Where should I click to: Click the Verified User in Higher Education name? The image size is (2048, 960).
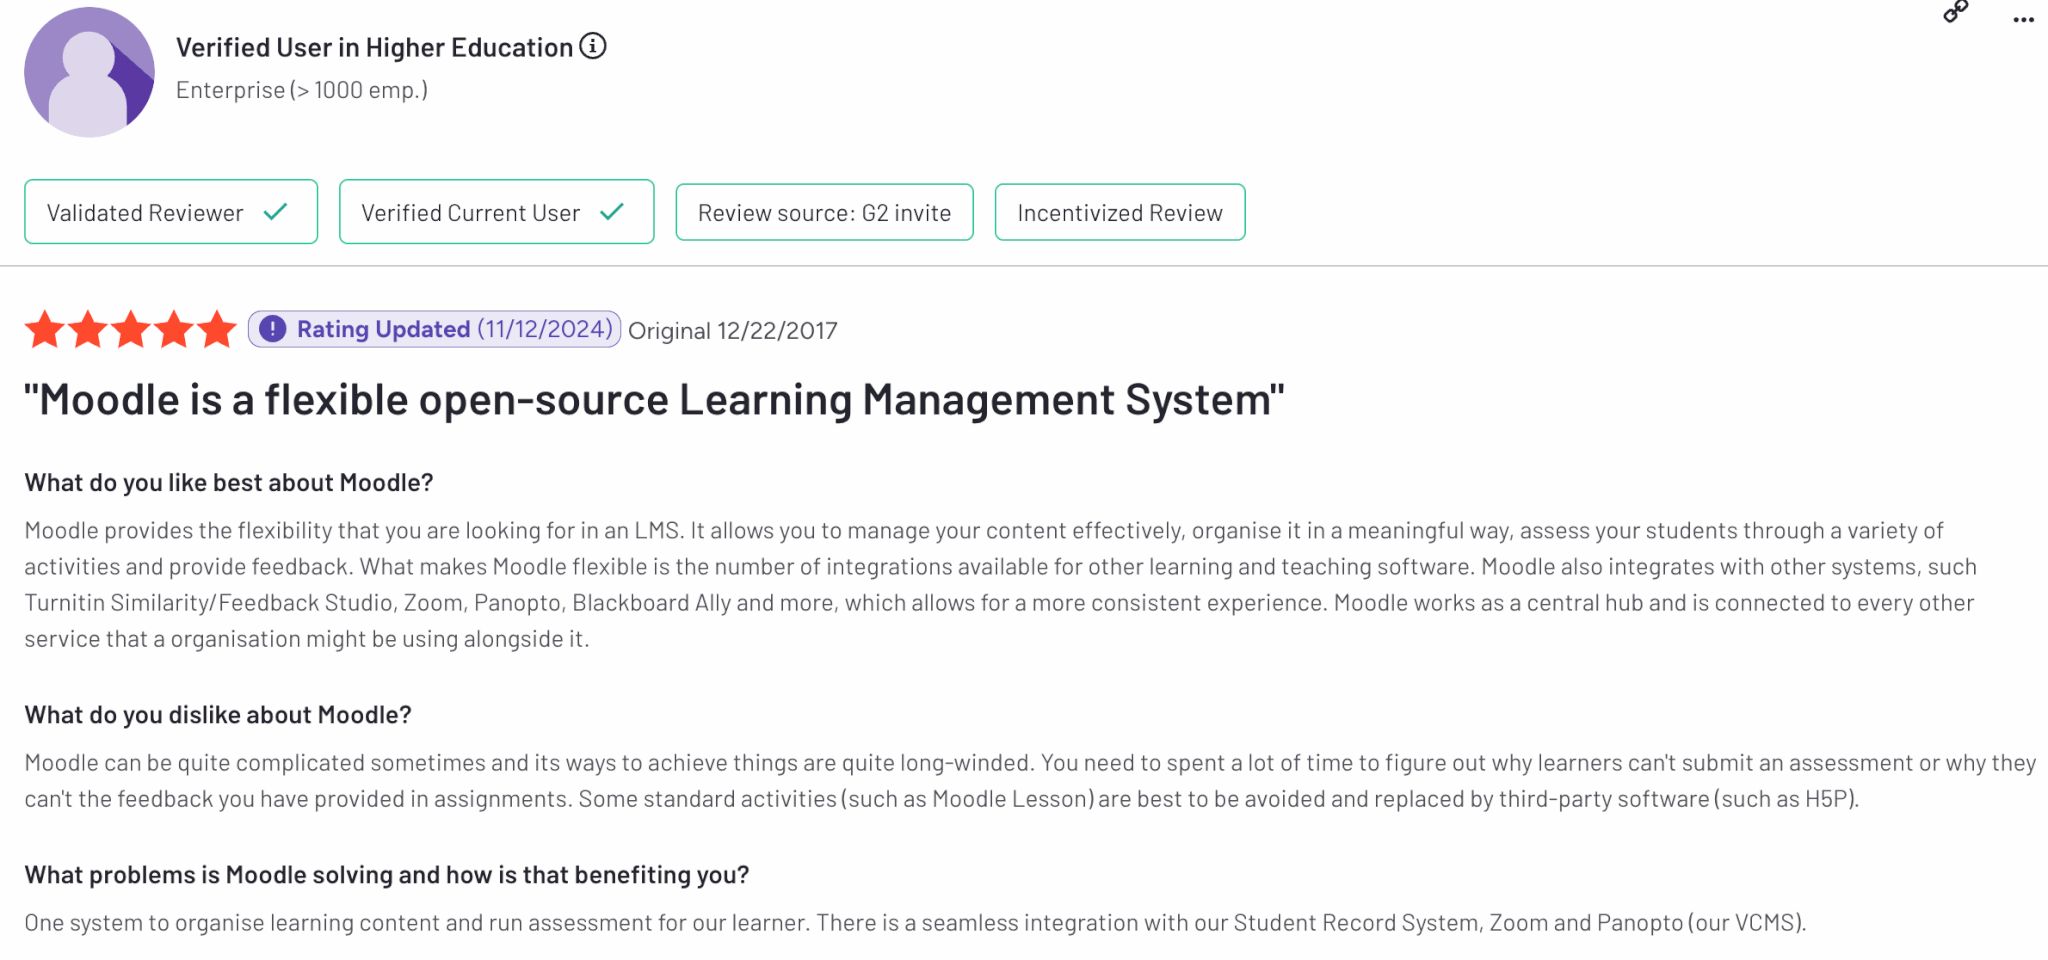tap(374, 47)
